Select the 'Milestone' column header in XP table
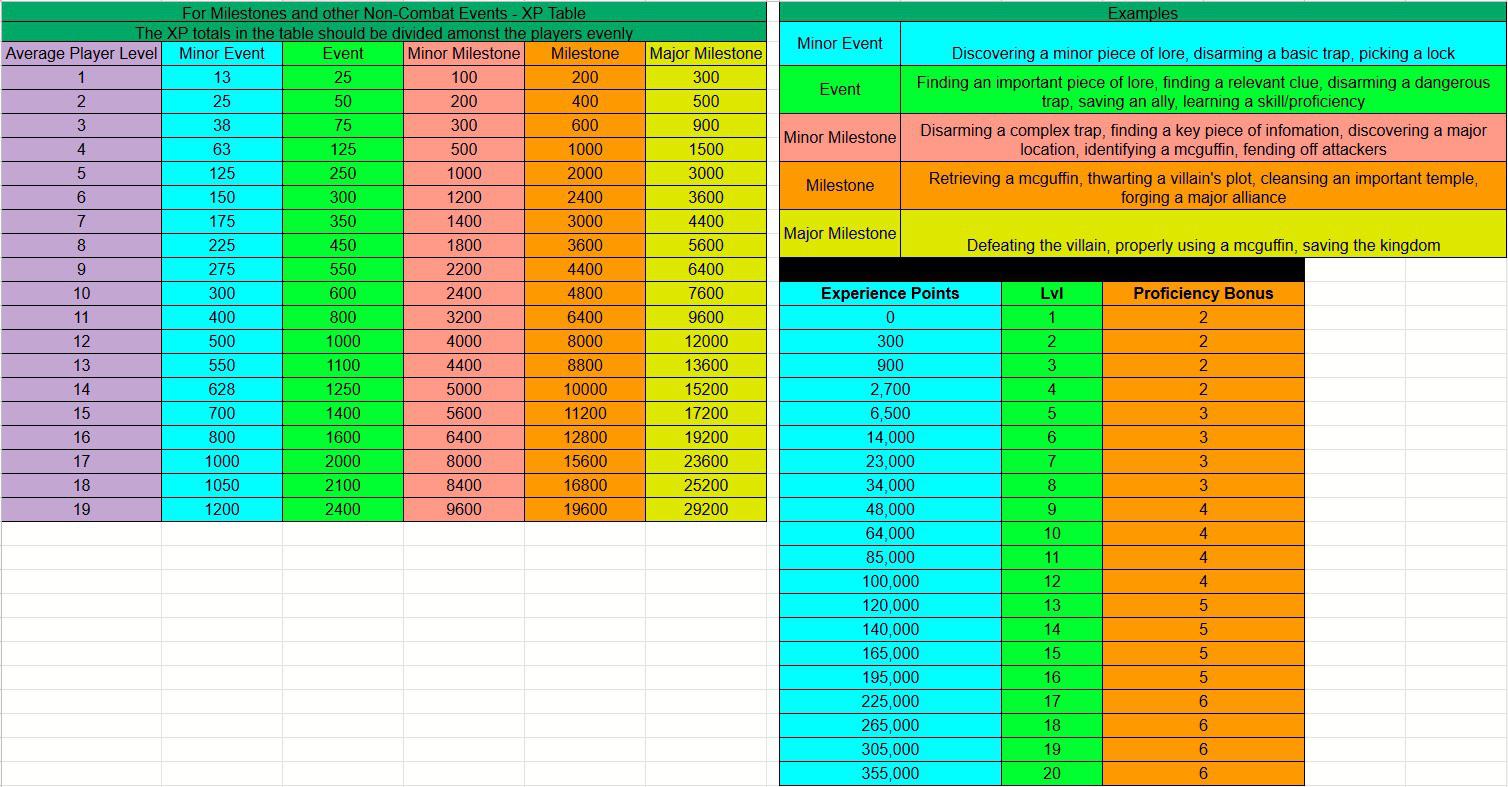This screenshot has height=787, width=1508. coord(585,53)
